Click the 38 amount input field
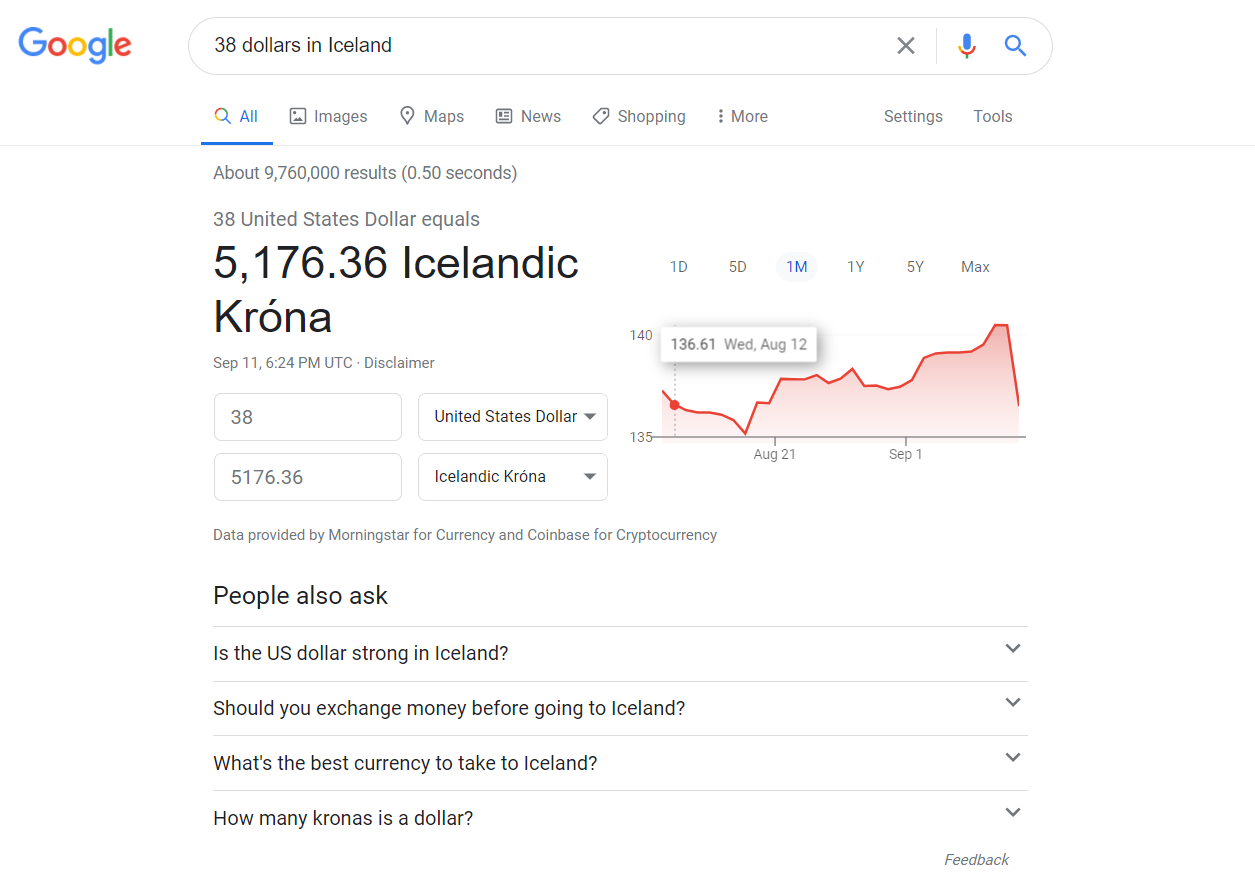 (308, 417)
